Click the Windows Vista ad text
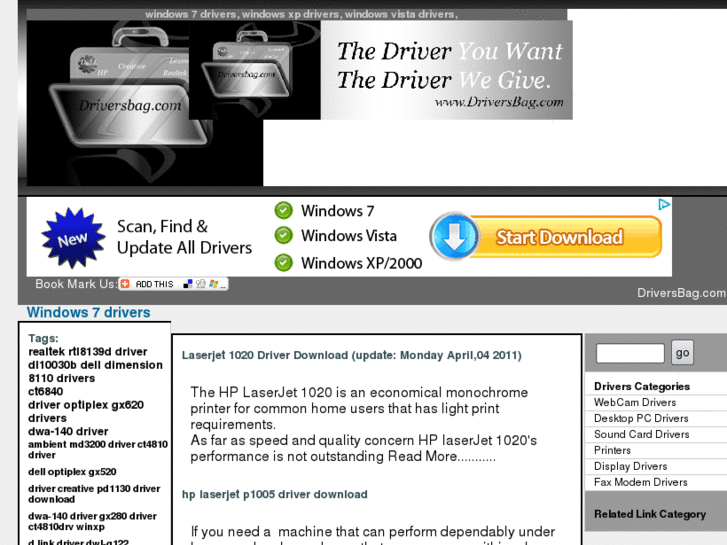The height and width of the screenshot is (545, 727). pos(349,236)
